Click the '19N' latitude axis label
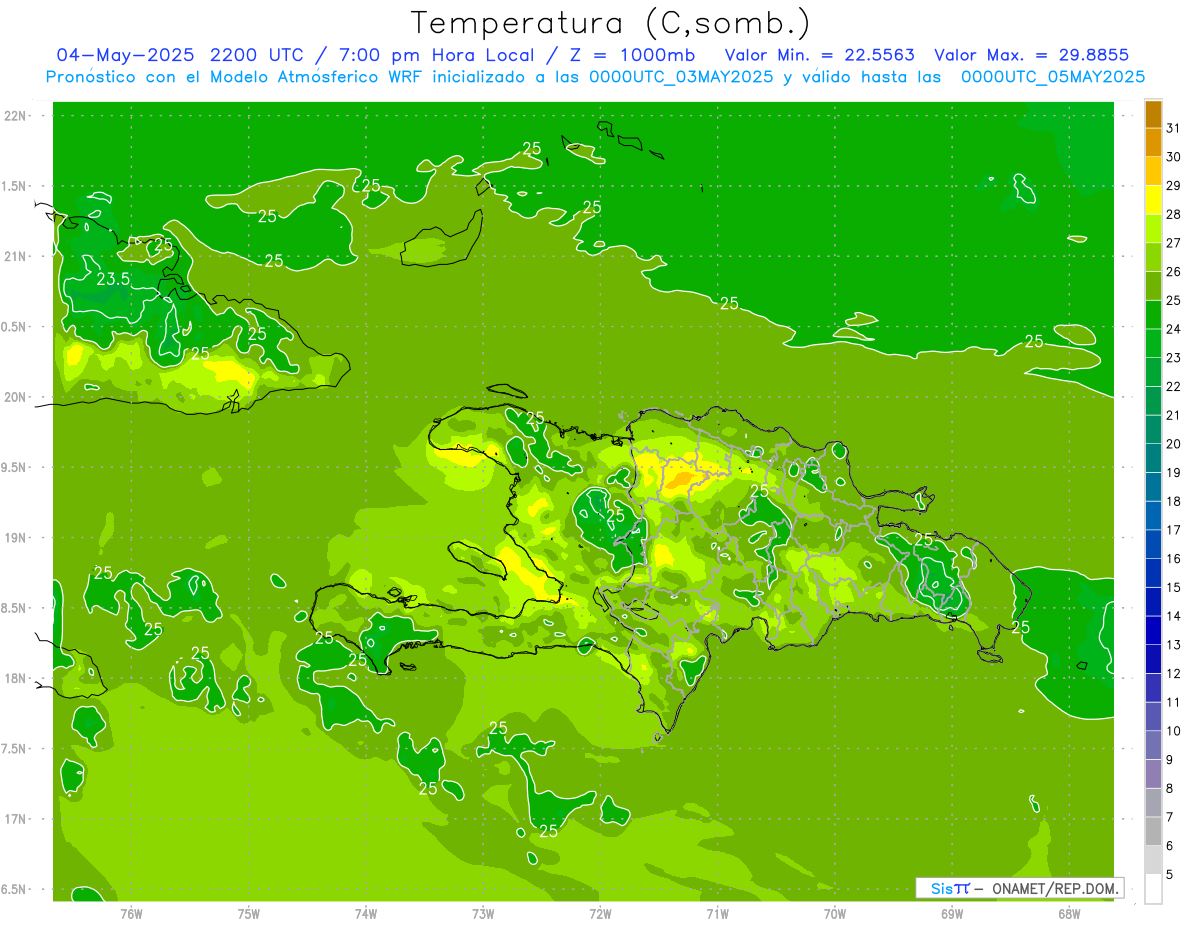The image size is (1200, 927). pos(15,538)
